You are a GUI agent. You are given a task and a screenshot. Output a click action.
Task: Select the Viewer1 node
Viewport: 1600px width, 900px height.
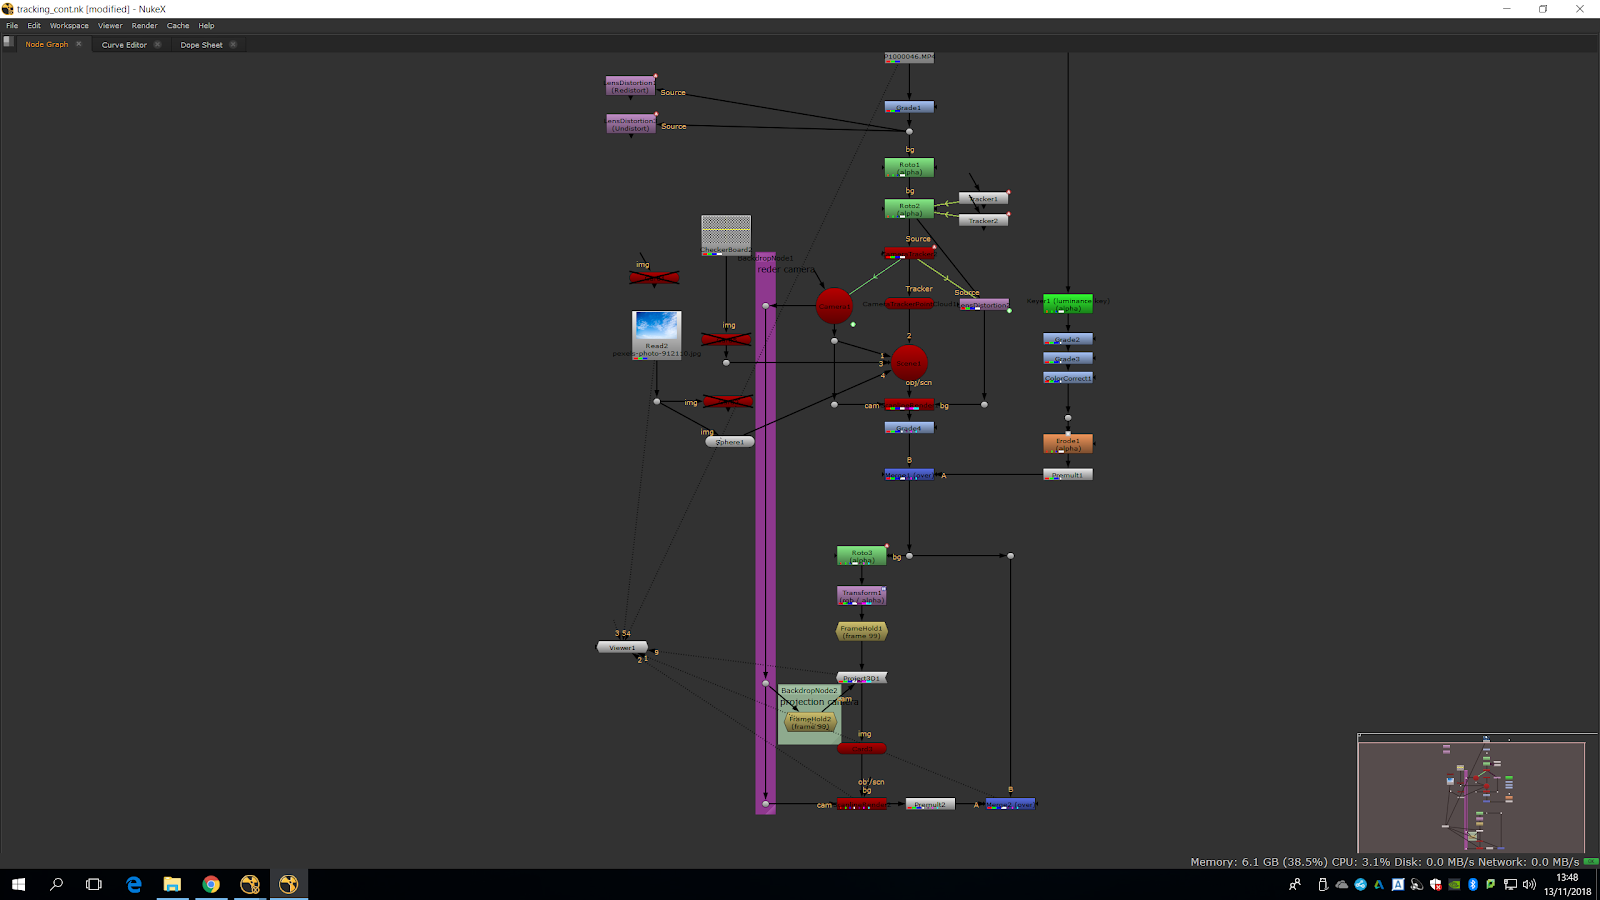622,647
